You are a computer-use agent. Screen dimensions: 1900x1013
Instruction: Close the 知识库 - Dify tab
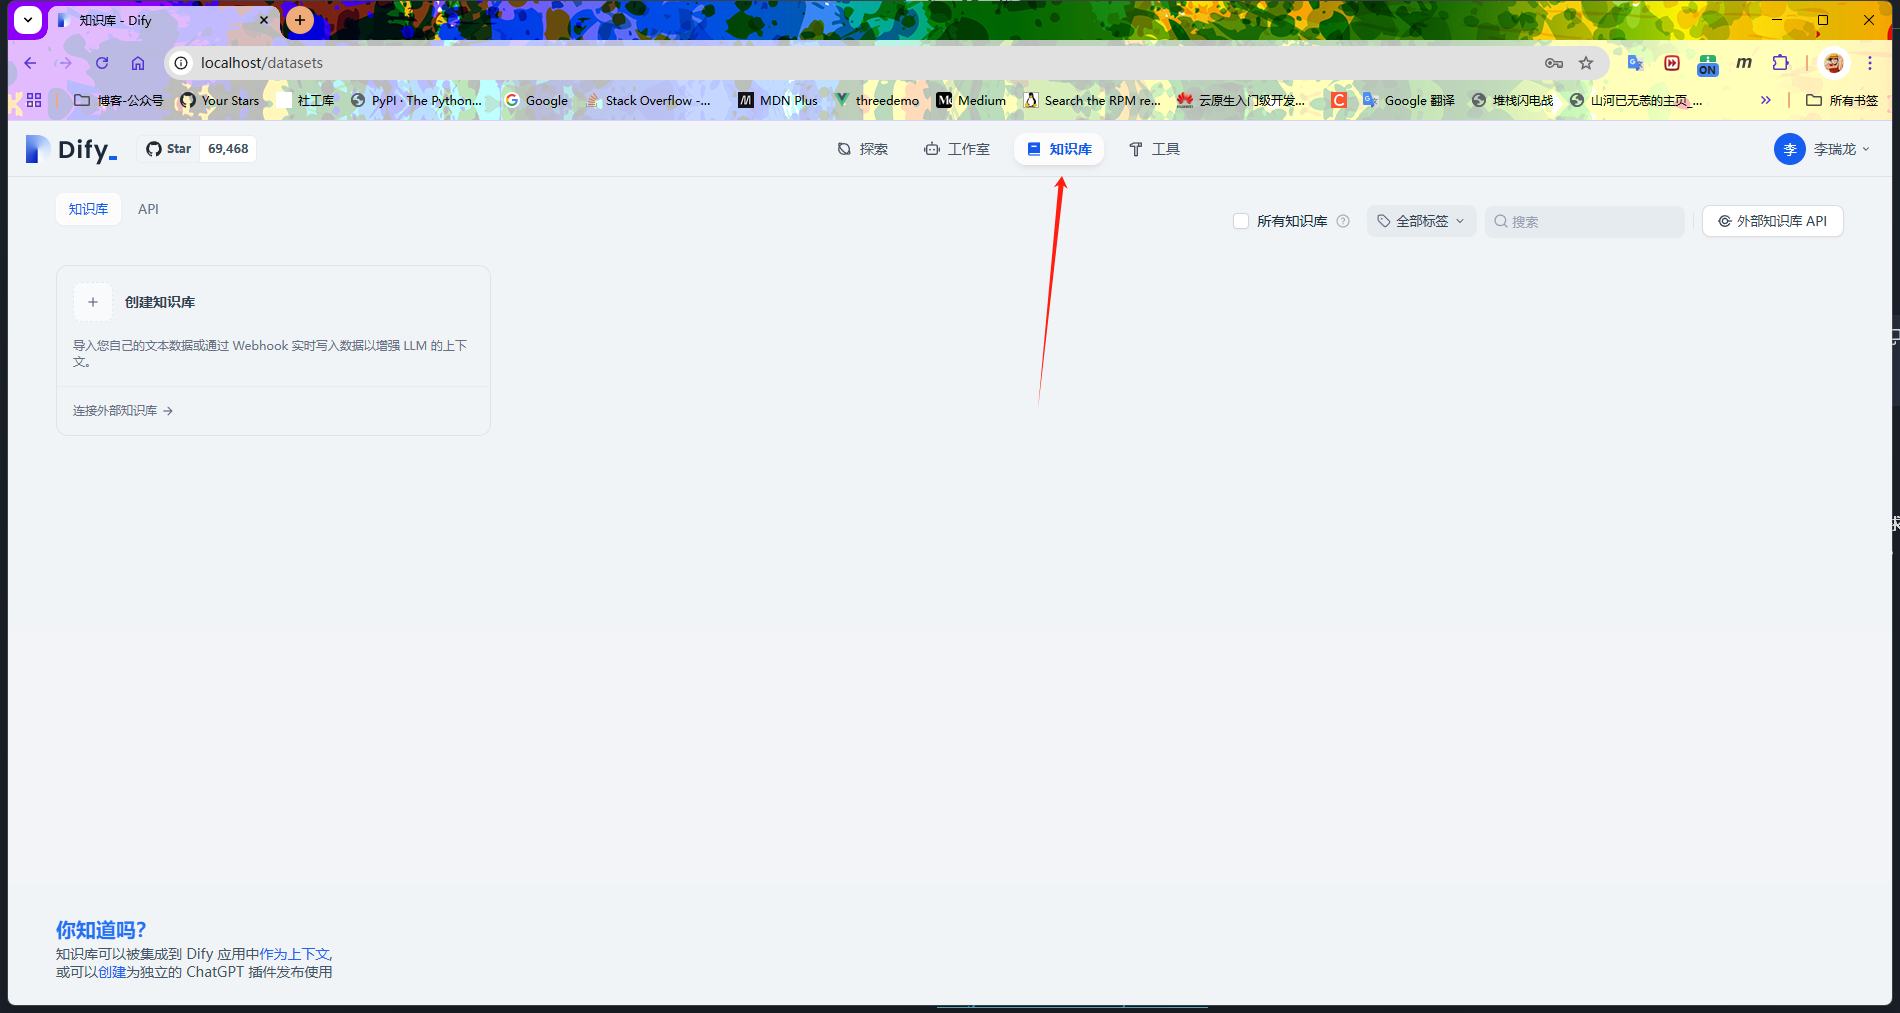pos(264,20)
